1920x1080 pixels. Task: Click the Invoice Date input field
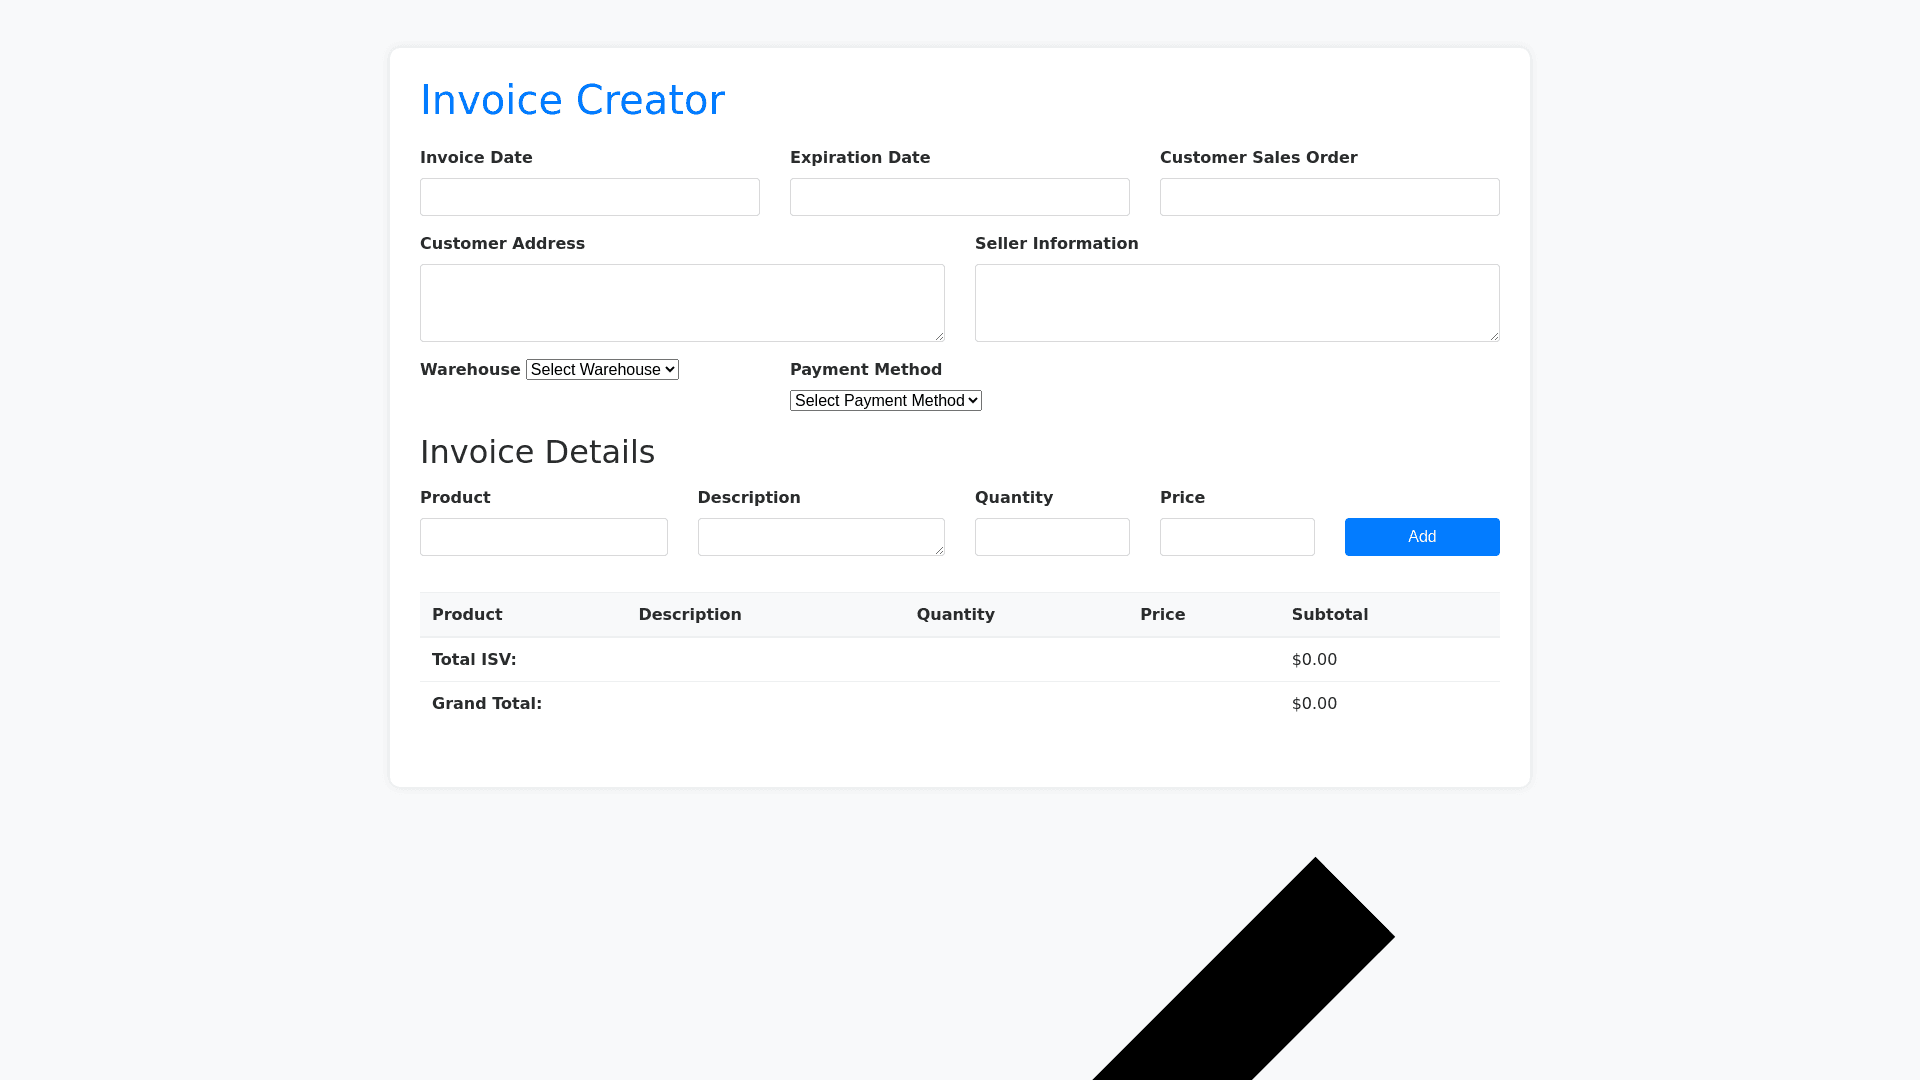click(x=589, y=197)
